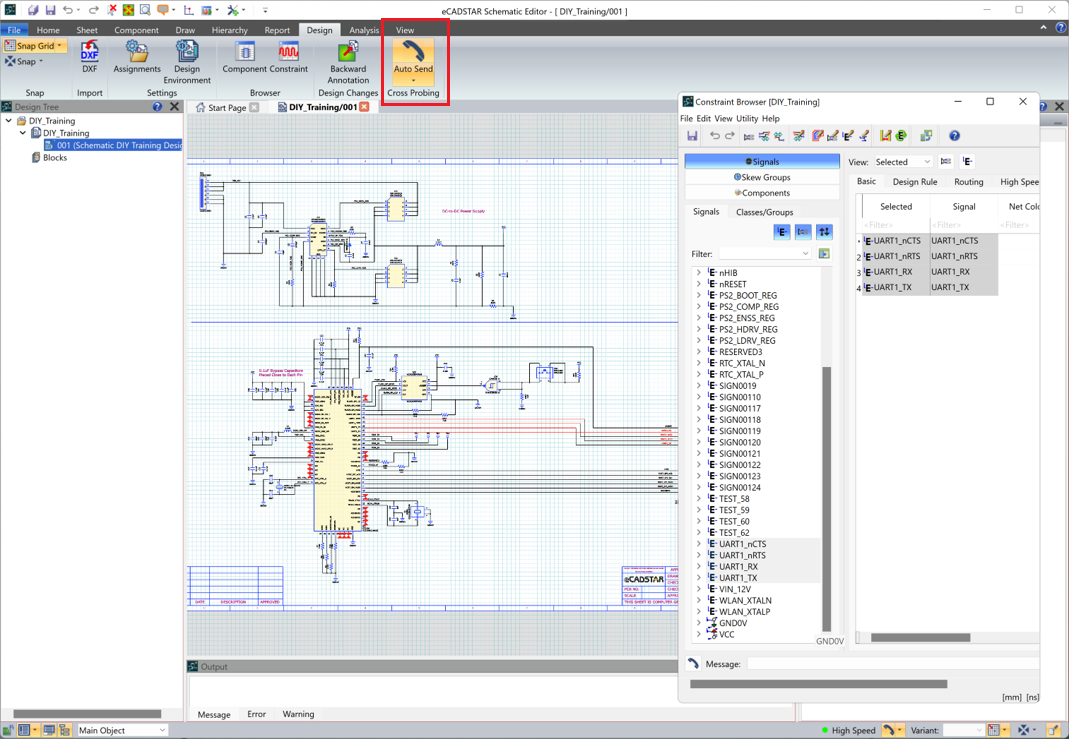1069x739 pixels.
Task: Select Blocks in the Design Tree
Action: coord(55,157)
